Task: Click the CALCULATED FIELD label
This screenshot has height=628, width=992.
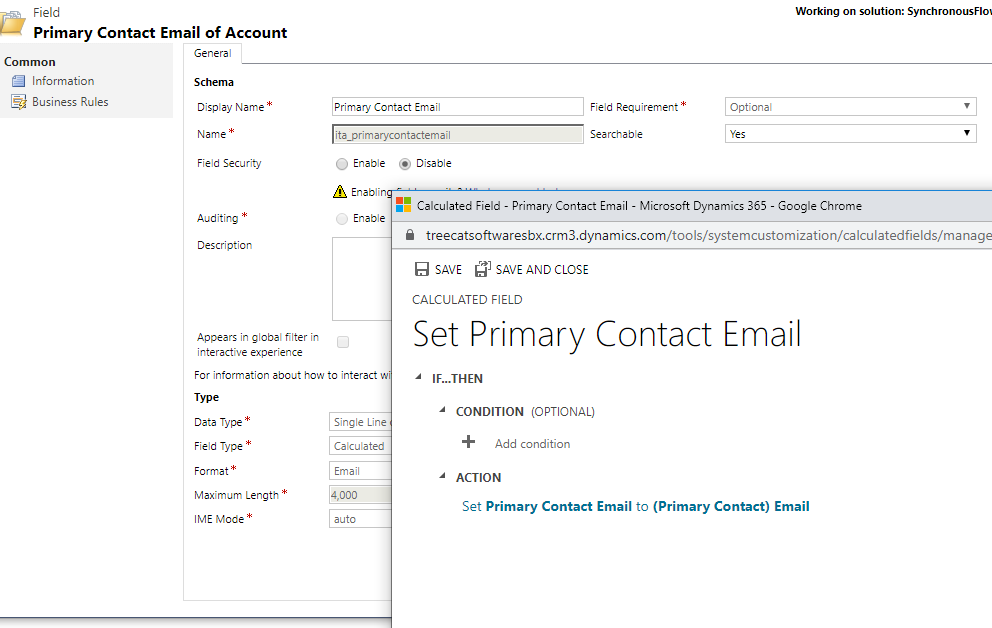Action: point(468,300)
